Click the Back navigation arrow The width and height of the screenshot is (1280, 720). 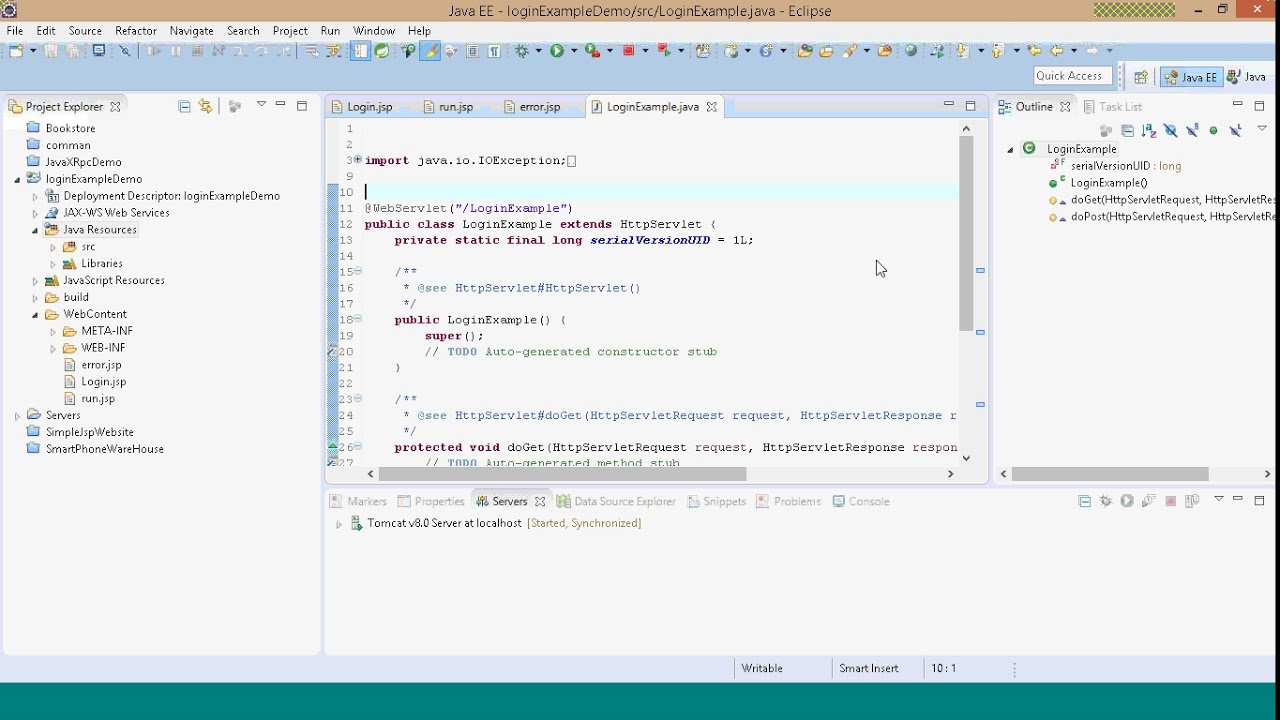tap(1056, 50)
